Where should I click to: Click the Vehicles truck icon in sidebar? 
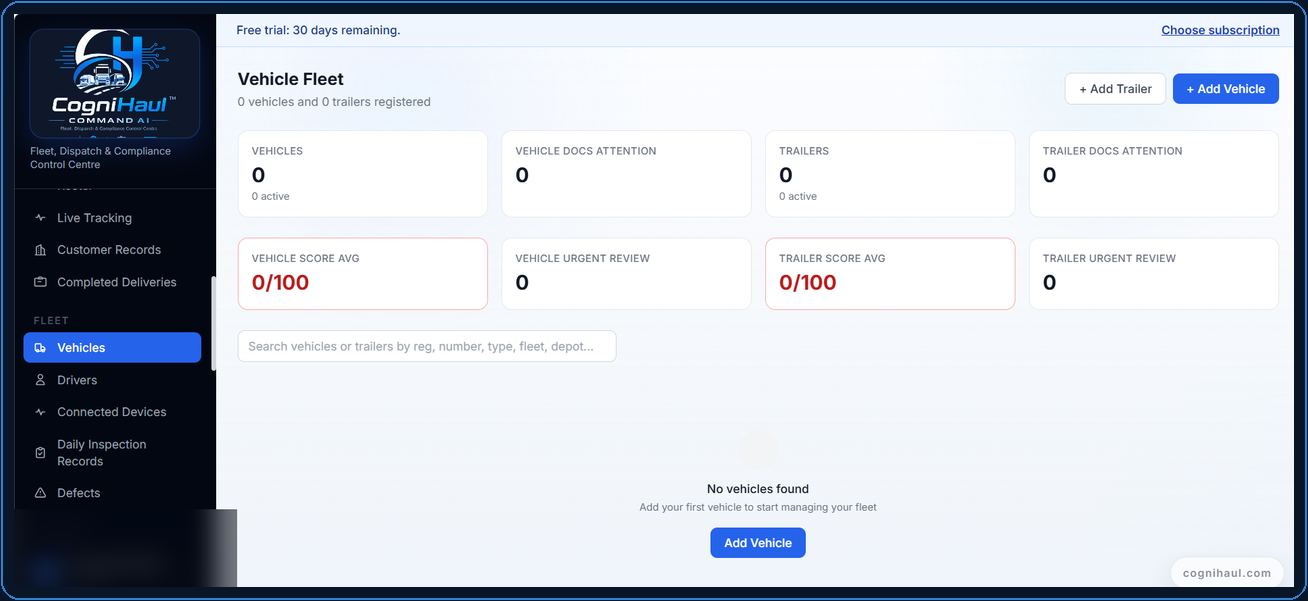click(40, 348)
